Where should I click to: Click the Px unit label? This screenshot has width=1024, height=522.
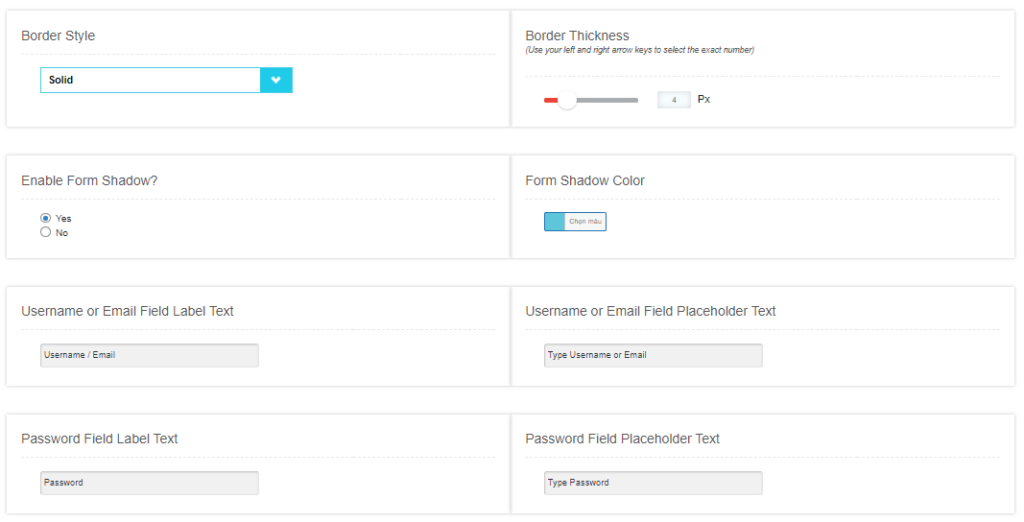(x=703, y=99)
